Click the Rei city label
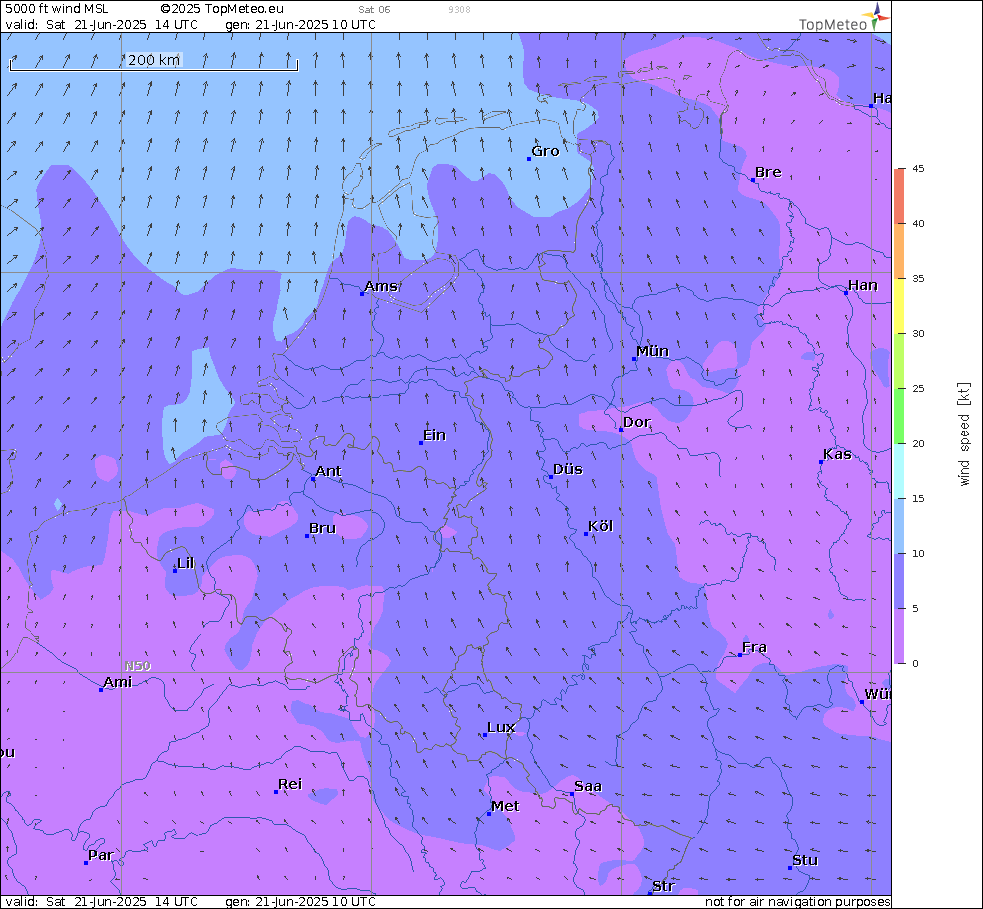This screenshot has width=983, height=909. click(x=290, y=784)
